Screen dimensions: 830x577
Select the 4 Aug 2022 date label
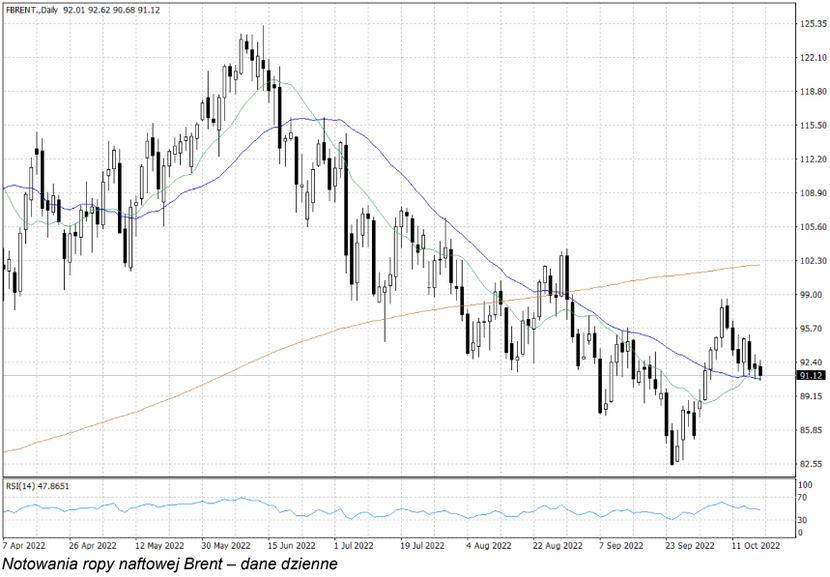tap(488, 546)
